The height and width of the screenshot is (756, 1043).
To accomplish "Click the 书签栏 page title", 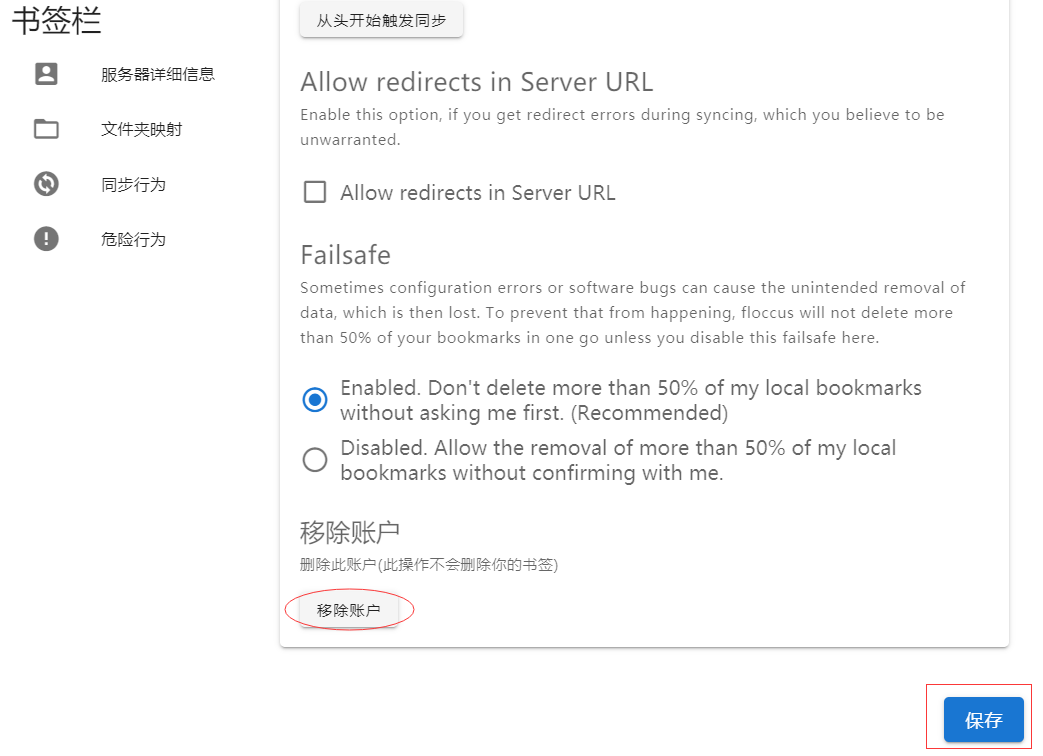I will [57, 20].
